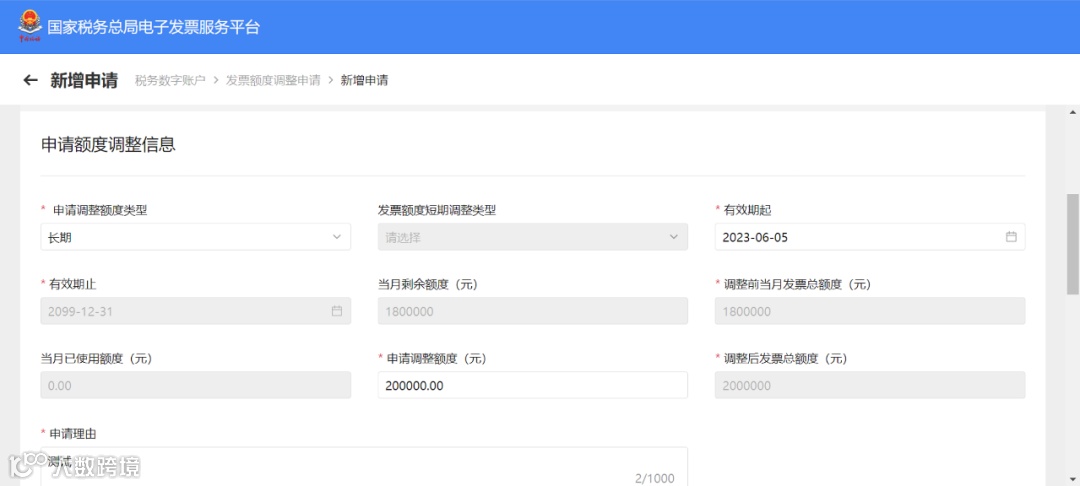Viewport: 1080px width, 486px height.
Task: Click the 有效期止 field showing 2099-12-31
Action: 196,311
